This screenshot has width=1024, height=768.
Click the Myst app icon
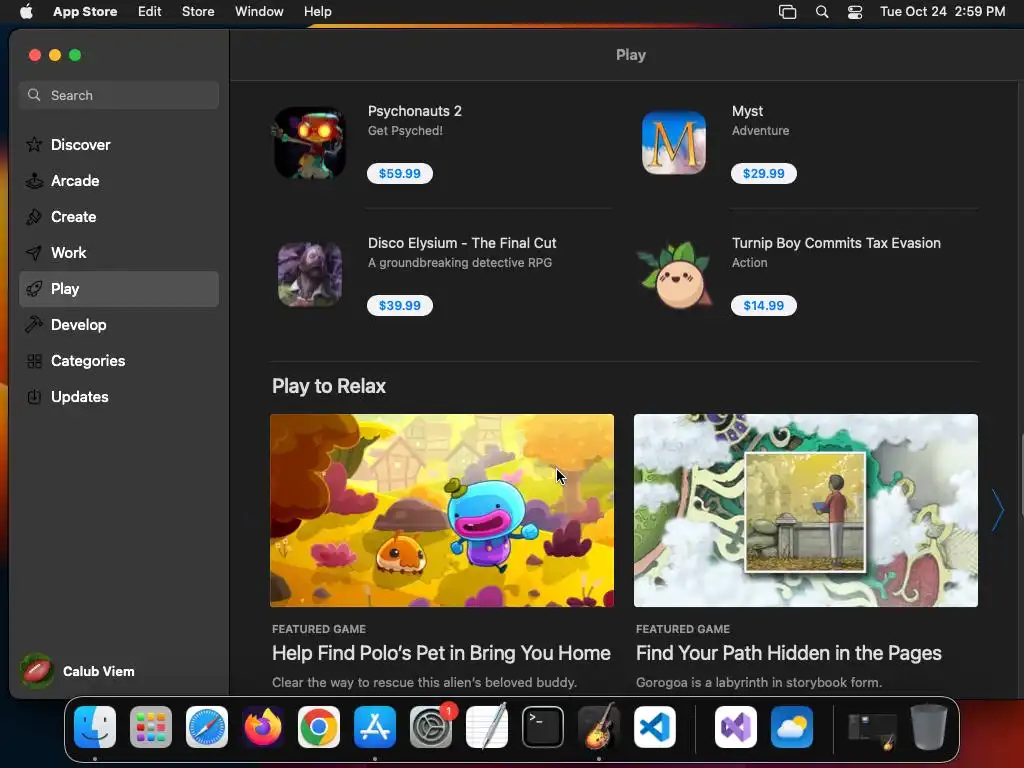click(673, 143)
